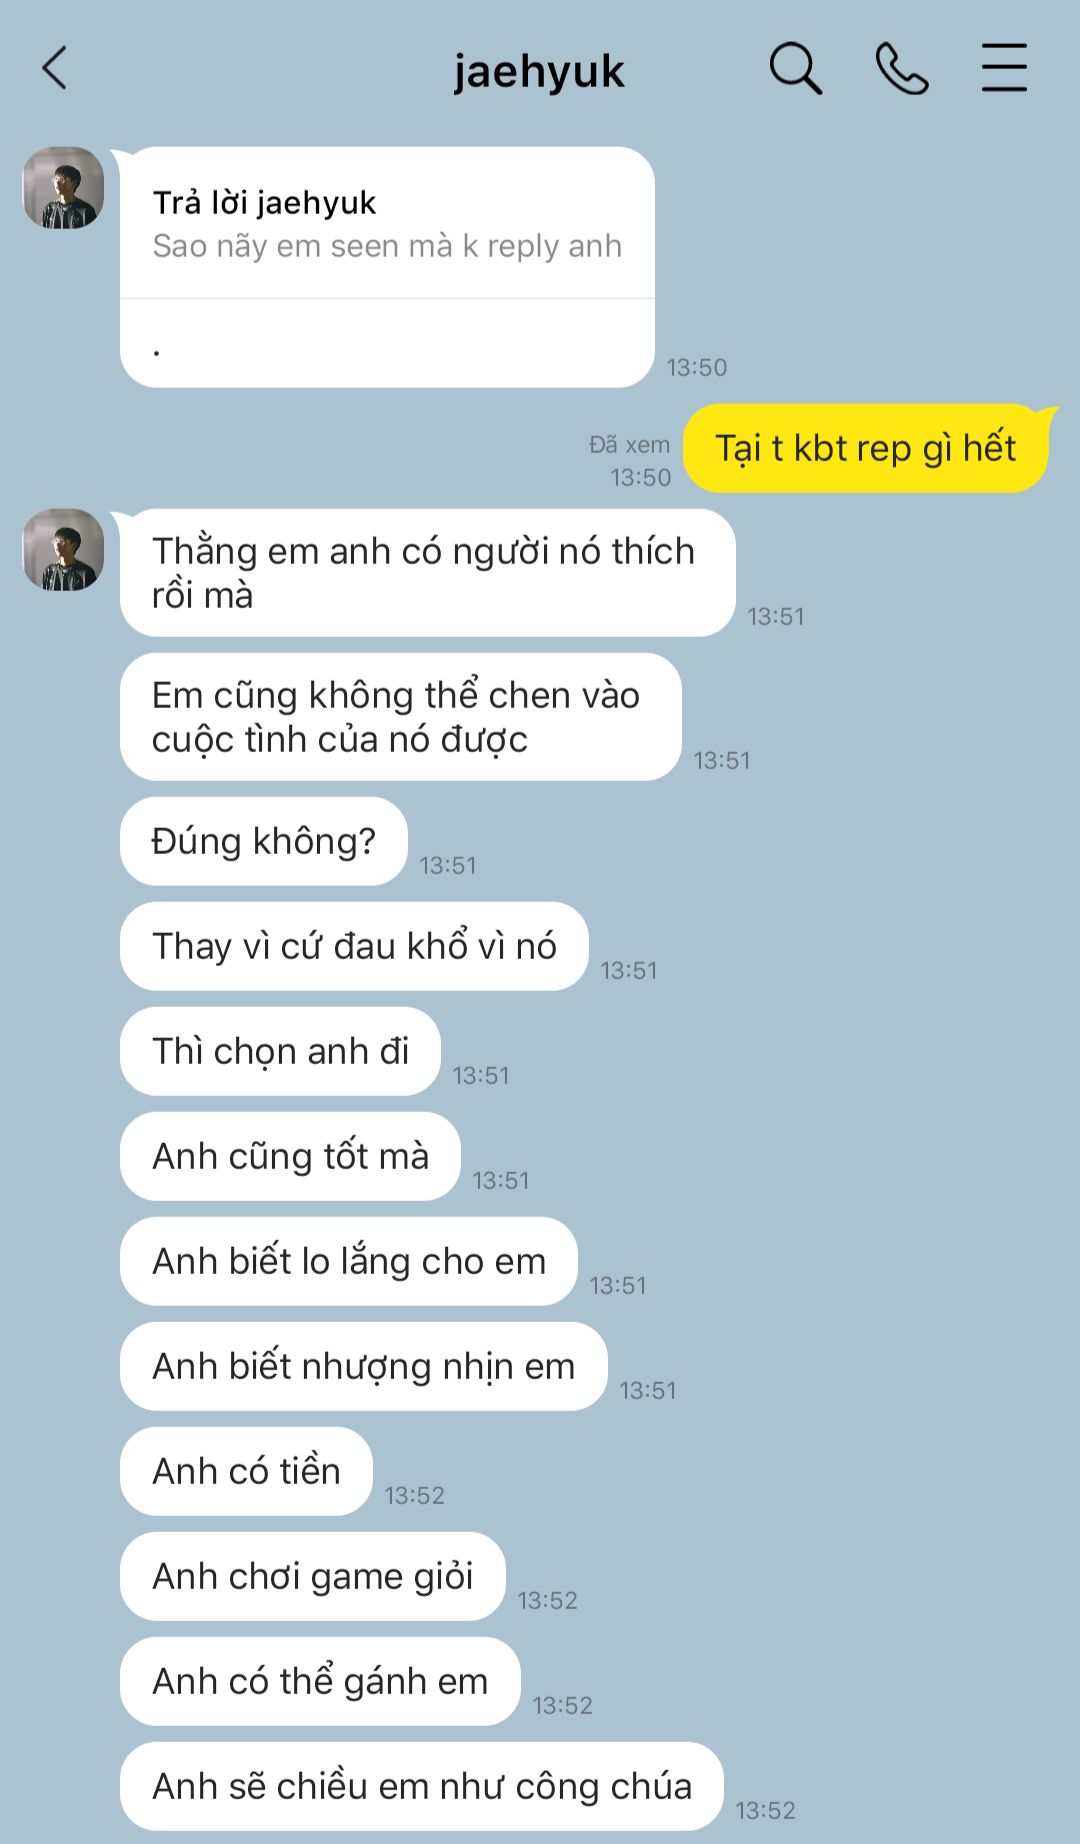Tap message 'Anh biết nhượng nhịn em'
This screenshot has width=1080, height=1844.
point(364,1366)
